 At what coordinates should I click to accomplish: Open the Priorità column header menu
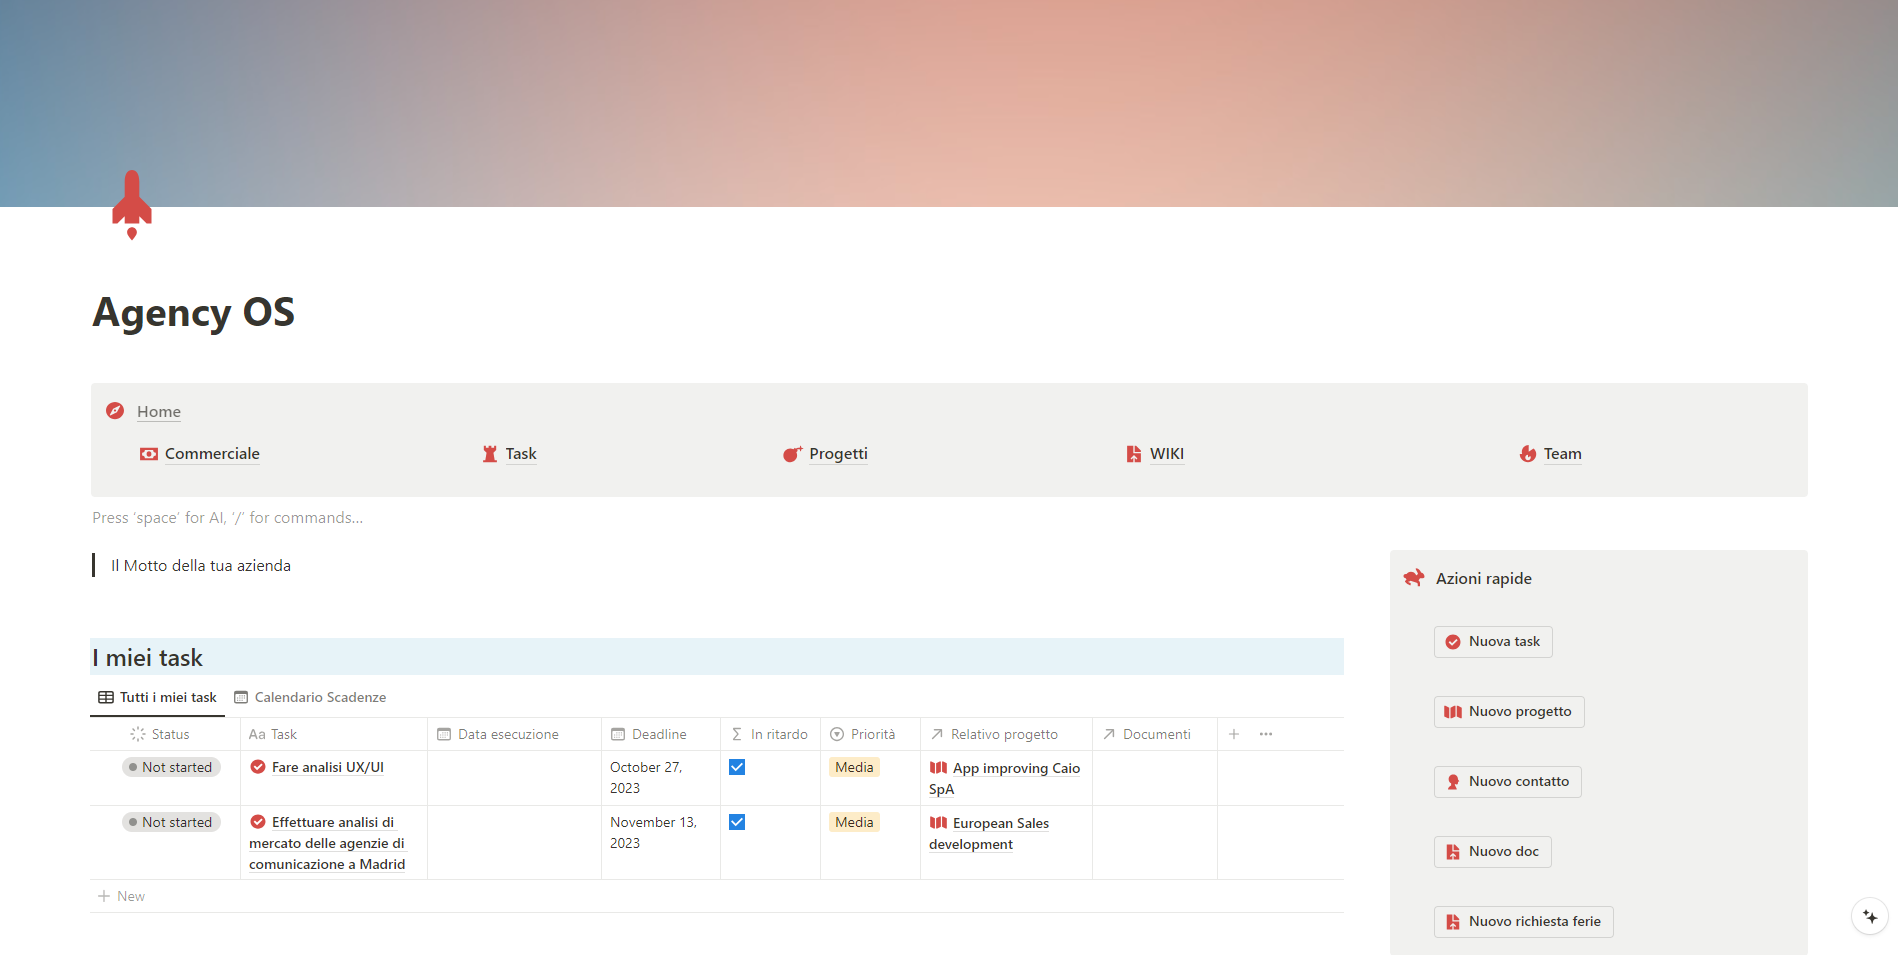pos(866,733)
